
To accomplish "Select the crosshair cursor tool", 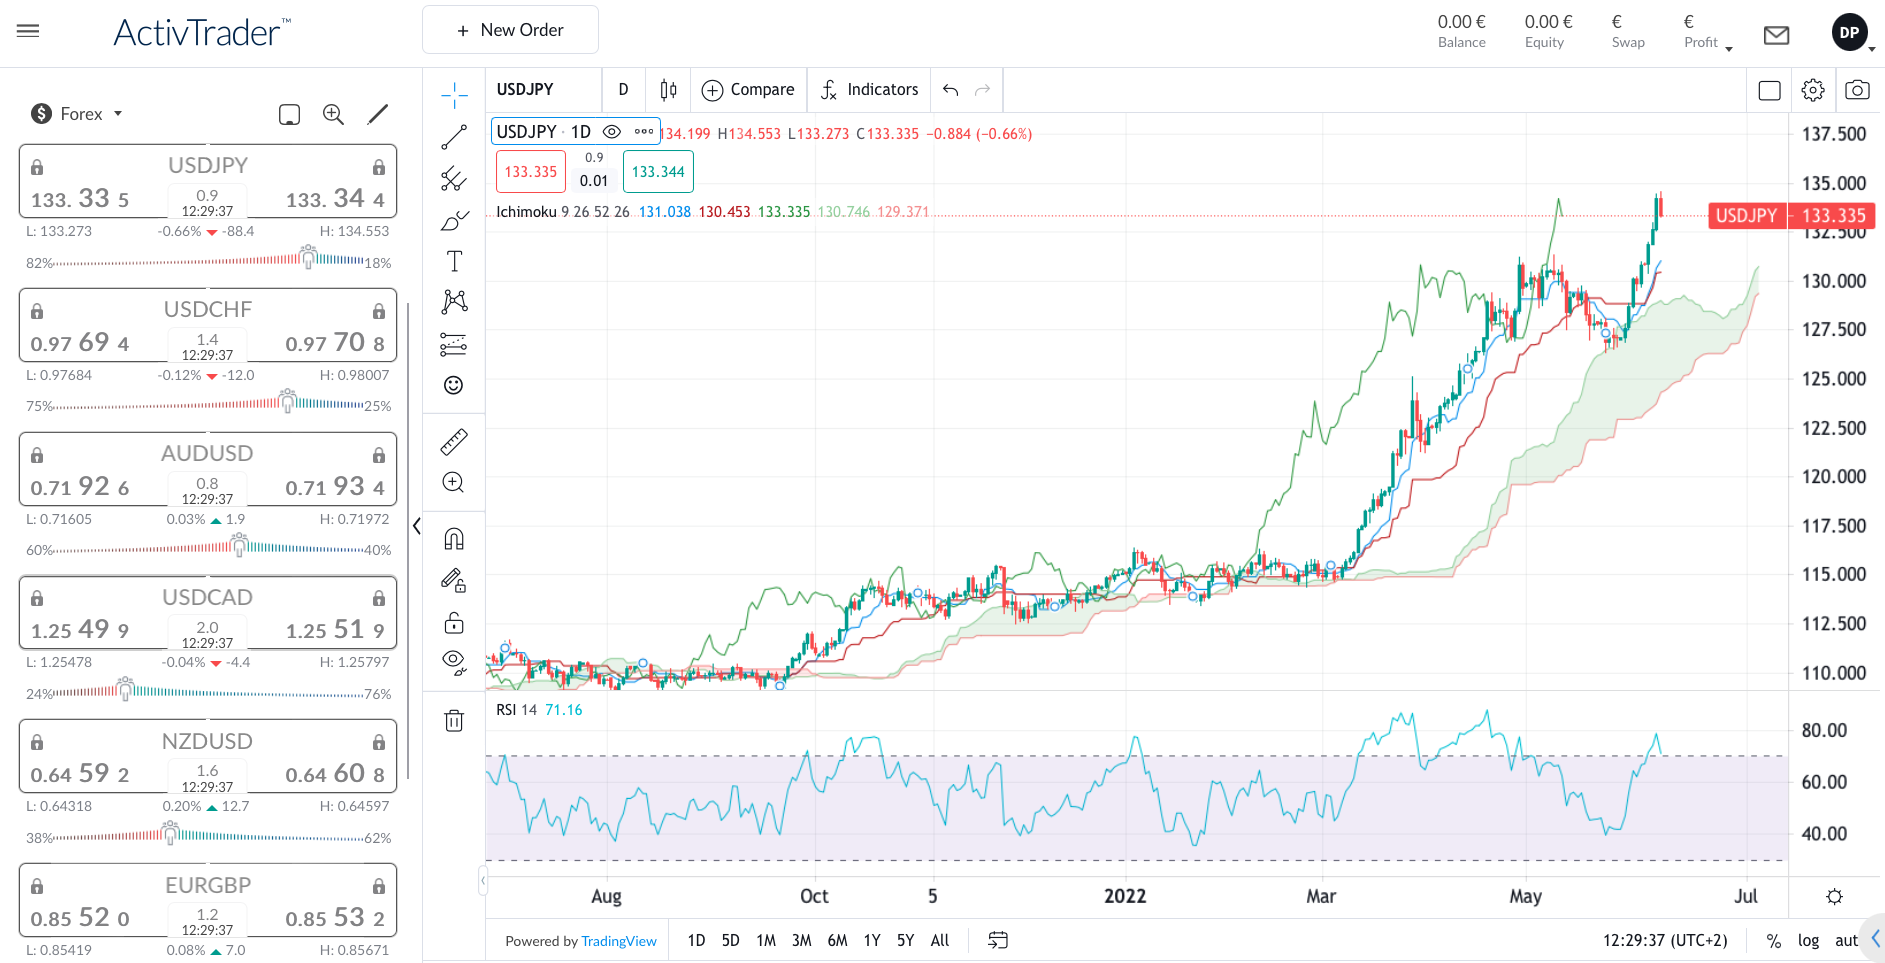I will pos(454,95).
